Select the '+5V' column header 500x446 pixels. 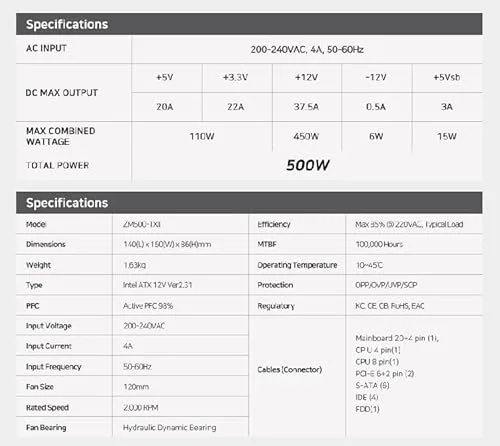(x=165, y=77)
